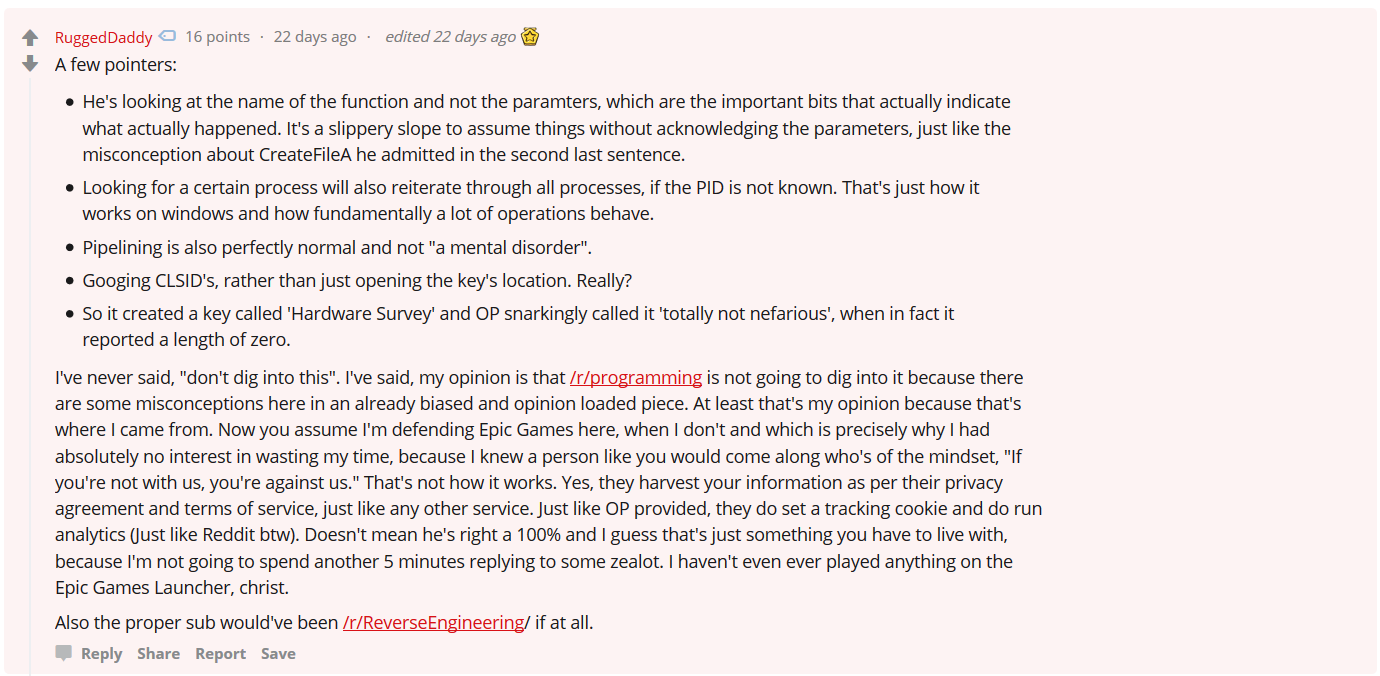
Task: Open the gold award badge
Action: click(530, 37)
